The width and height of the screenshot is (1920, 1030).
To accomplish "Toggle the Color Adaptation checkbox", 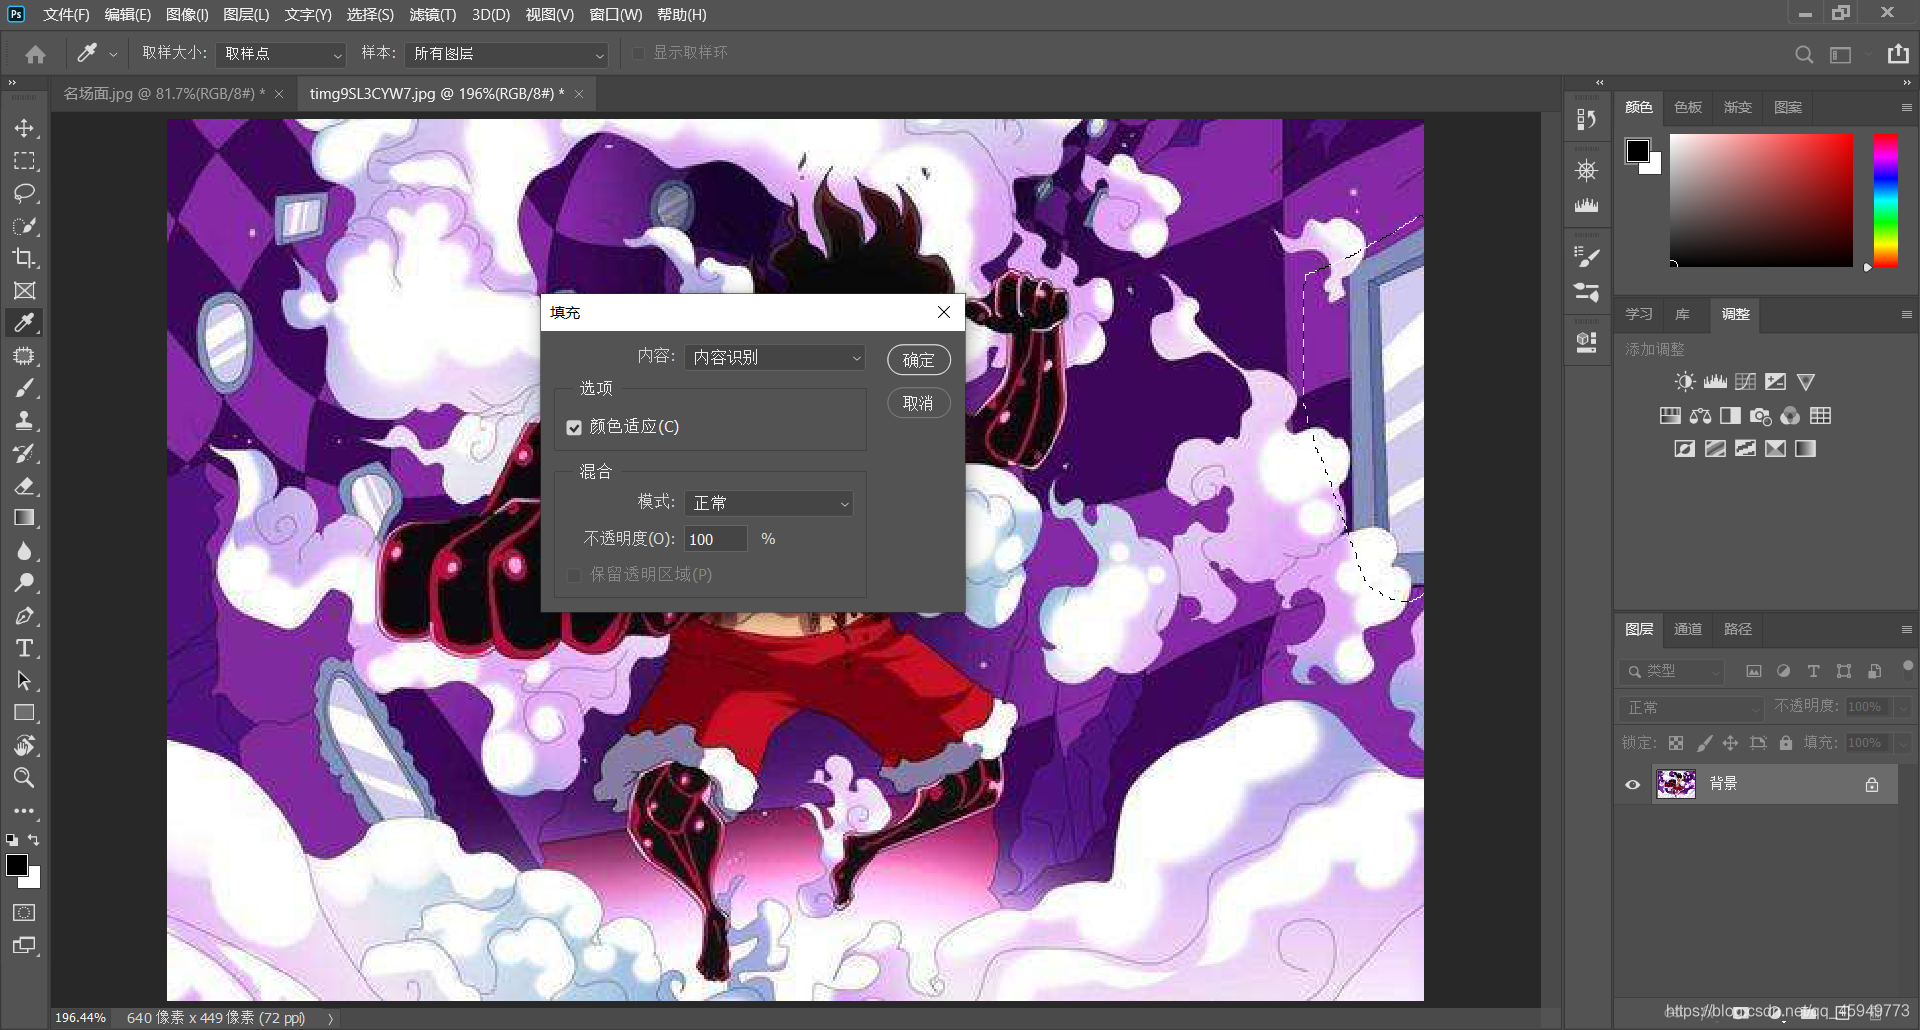I will (x=574, y=428).
